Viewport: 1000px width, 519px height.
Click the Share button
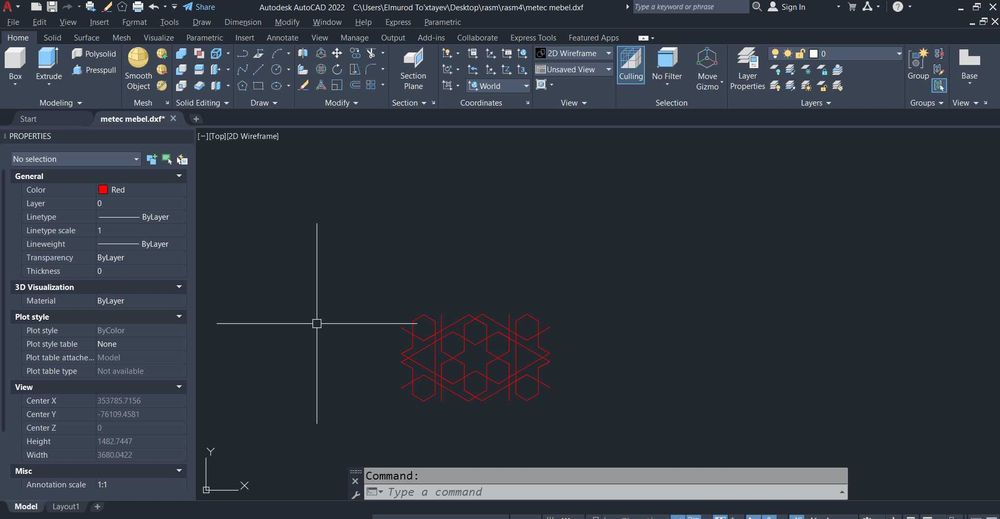point(199,7)
